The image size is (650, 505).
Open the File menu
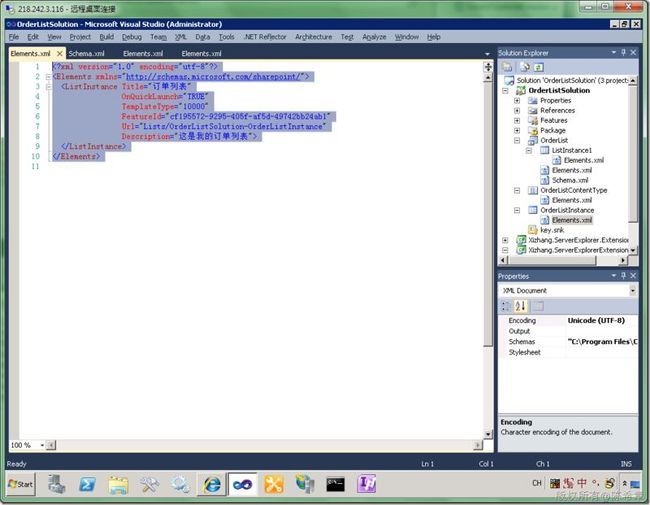(14, 37)
